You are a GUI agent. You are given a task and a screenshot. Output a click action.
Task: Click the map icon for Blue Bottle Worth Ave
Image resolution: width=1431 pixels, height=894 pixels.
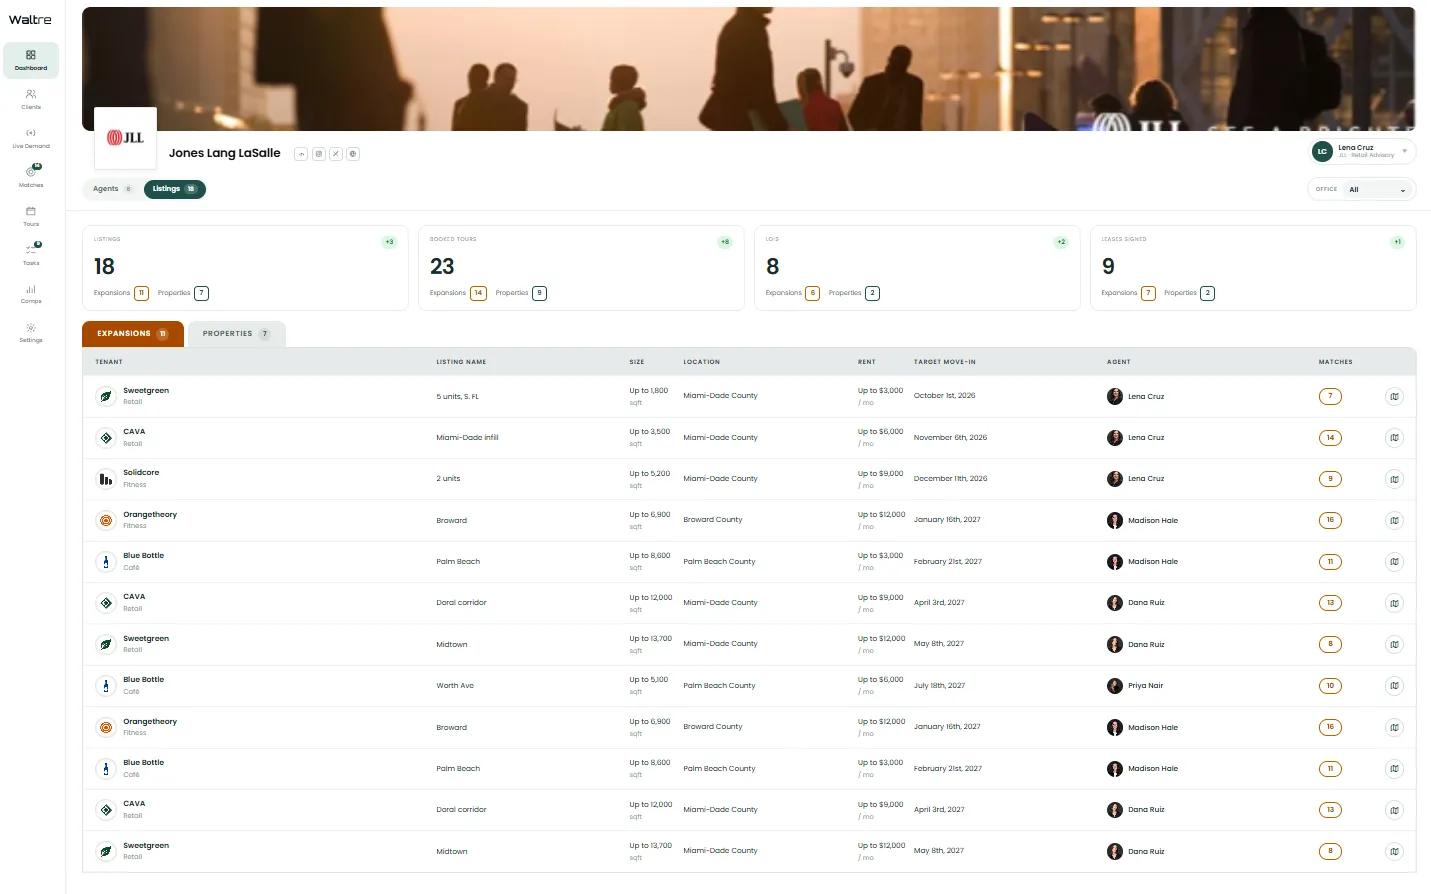click(1394, 686)
